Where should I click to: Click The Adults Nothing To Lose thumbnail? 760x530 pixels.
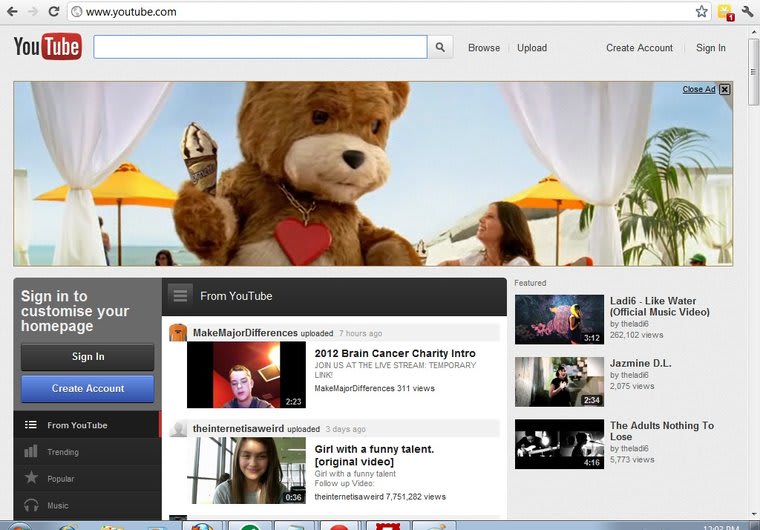click(559, 444)
